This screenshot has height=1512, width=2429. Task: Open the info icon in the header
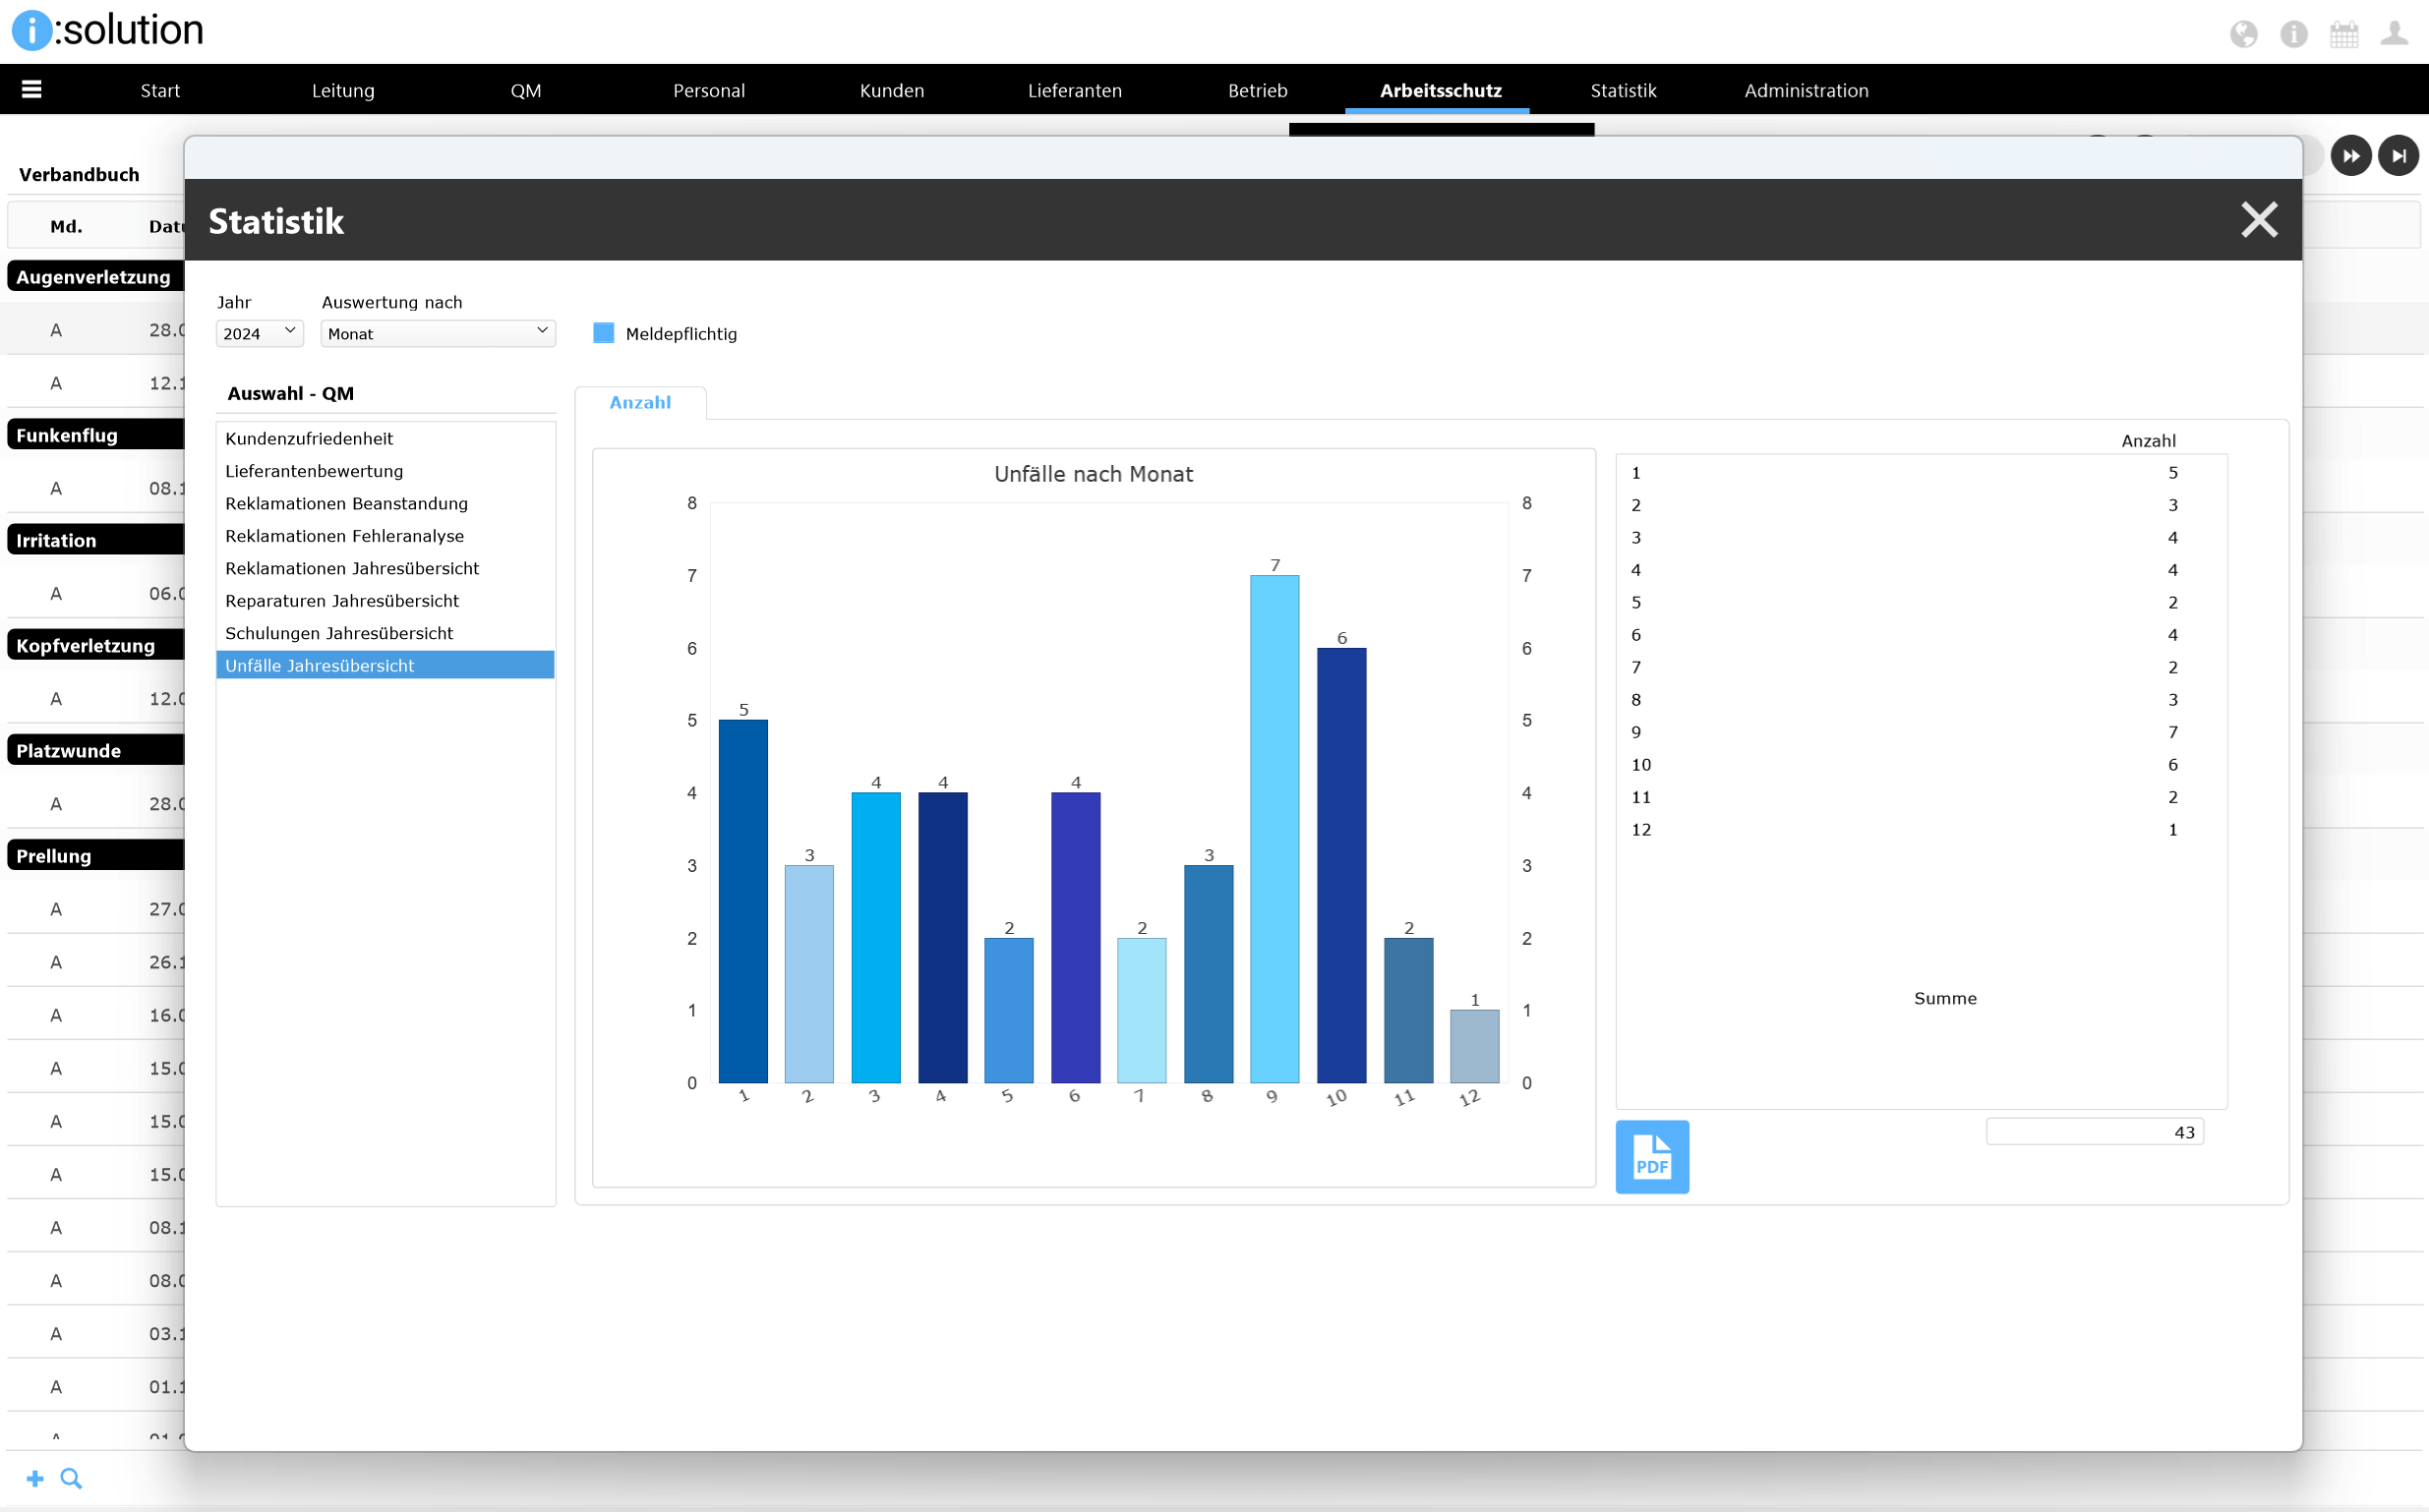tap(2293, 34)
